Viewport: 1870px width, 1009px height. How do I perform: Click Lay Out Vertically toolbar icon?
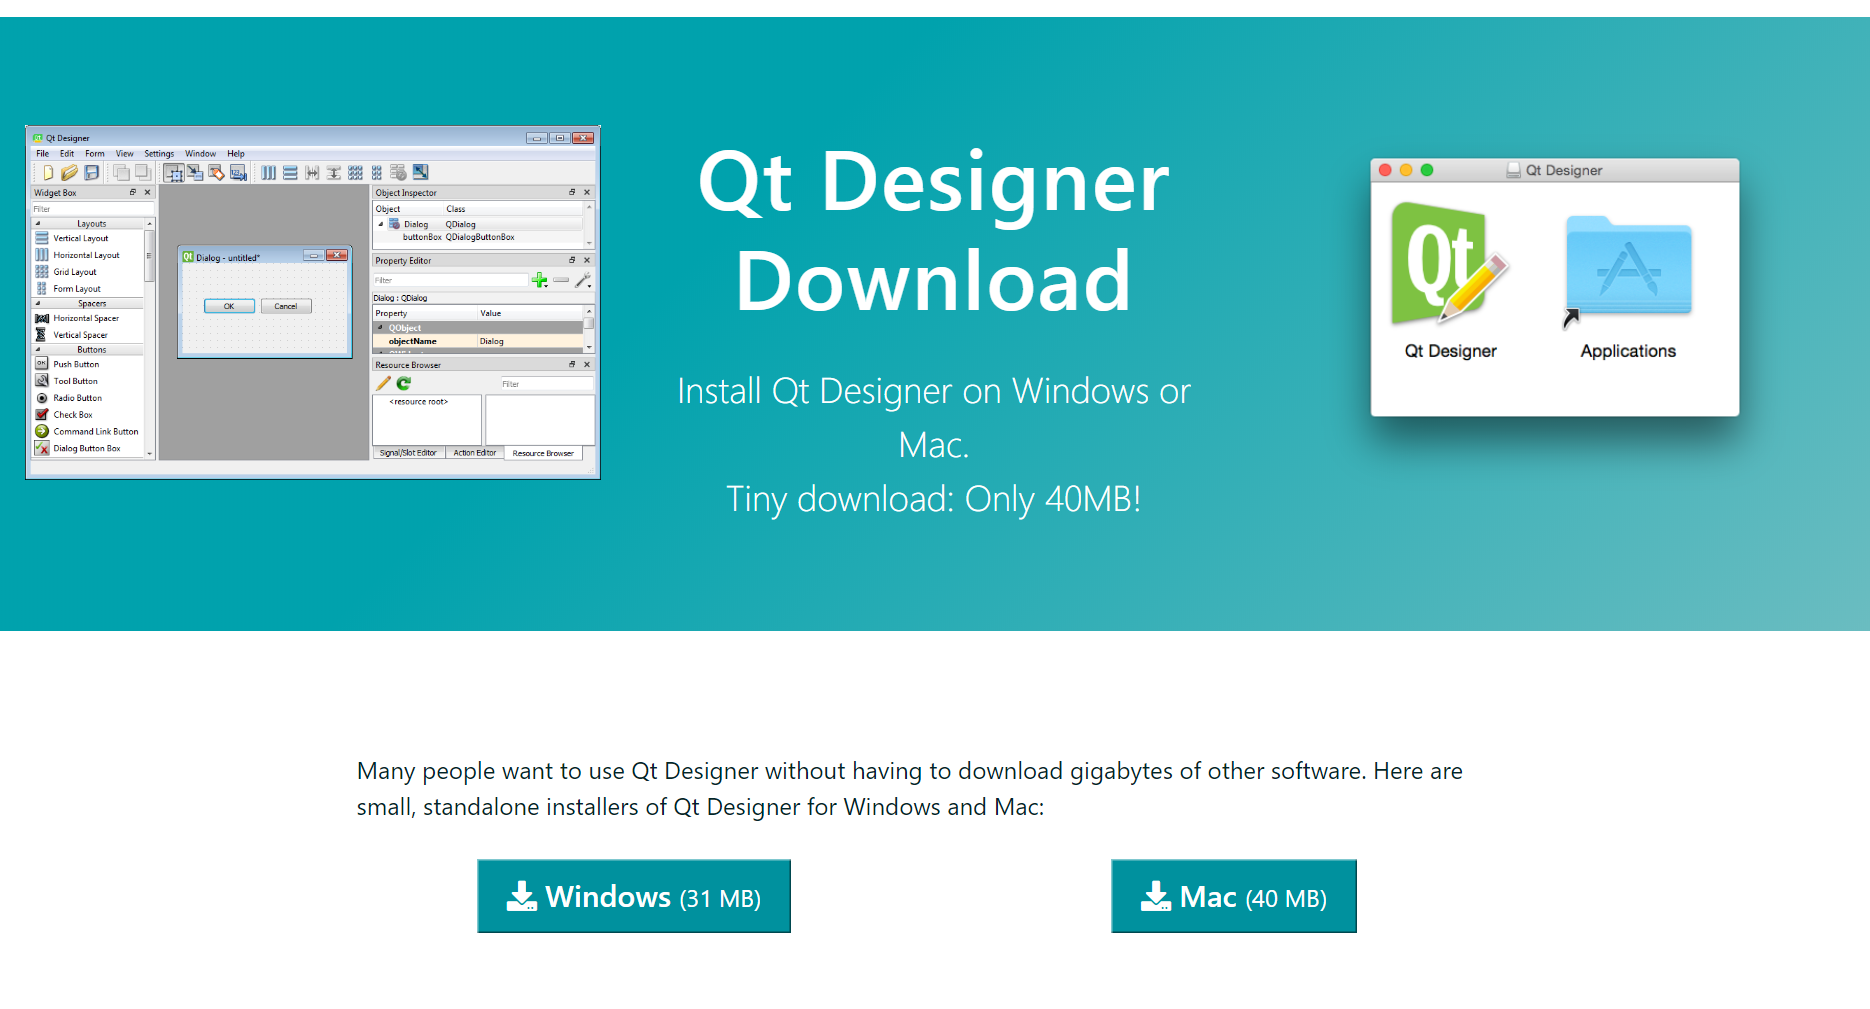290,173
